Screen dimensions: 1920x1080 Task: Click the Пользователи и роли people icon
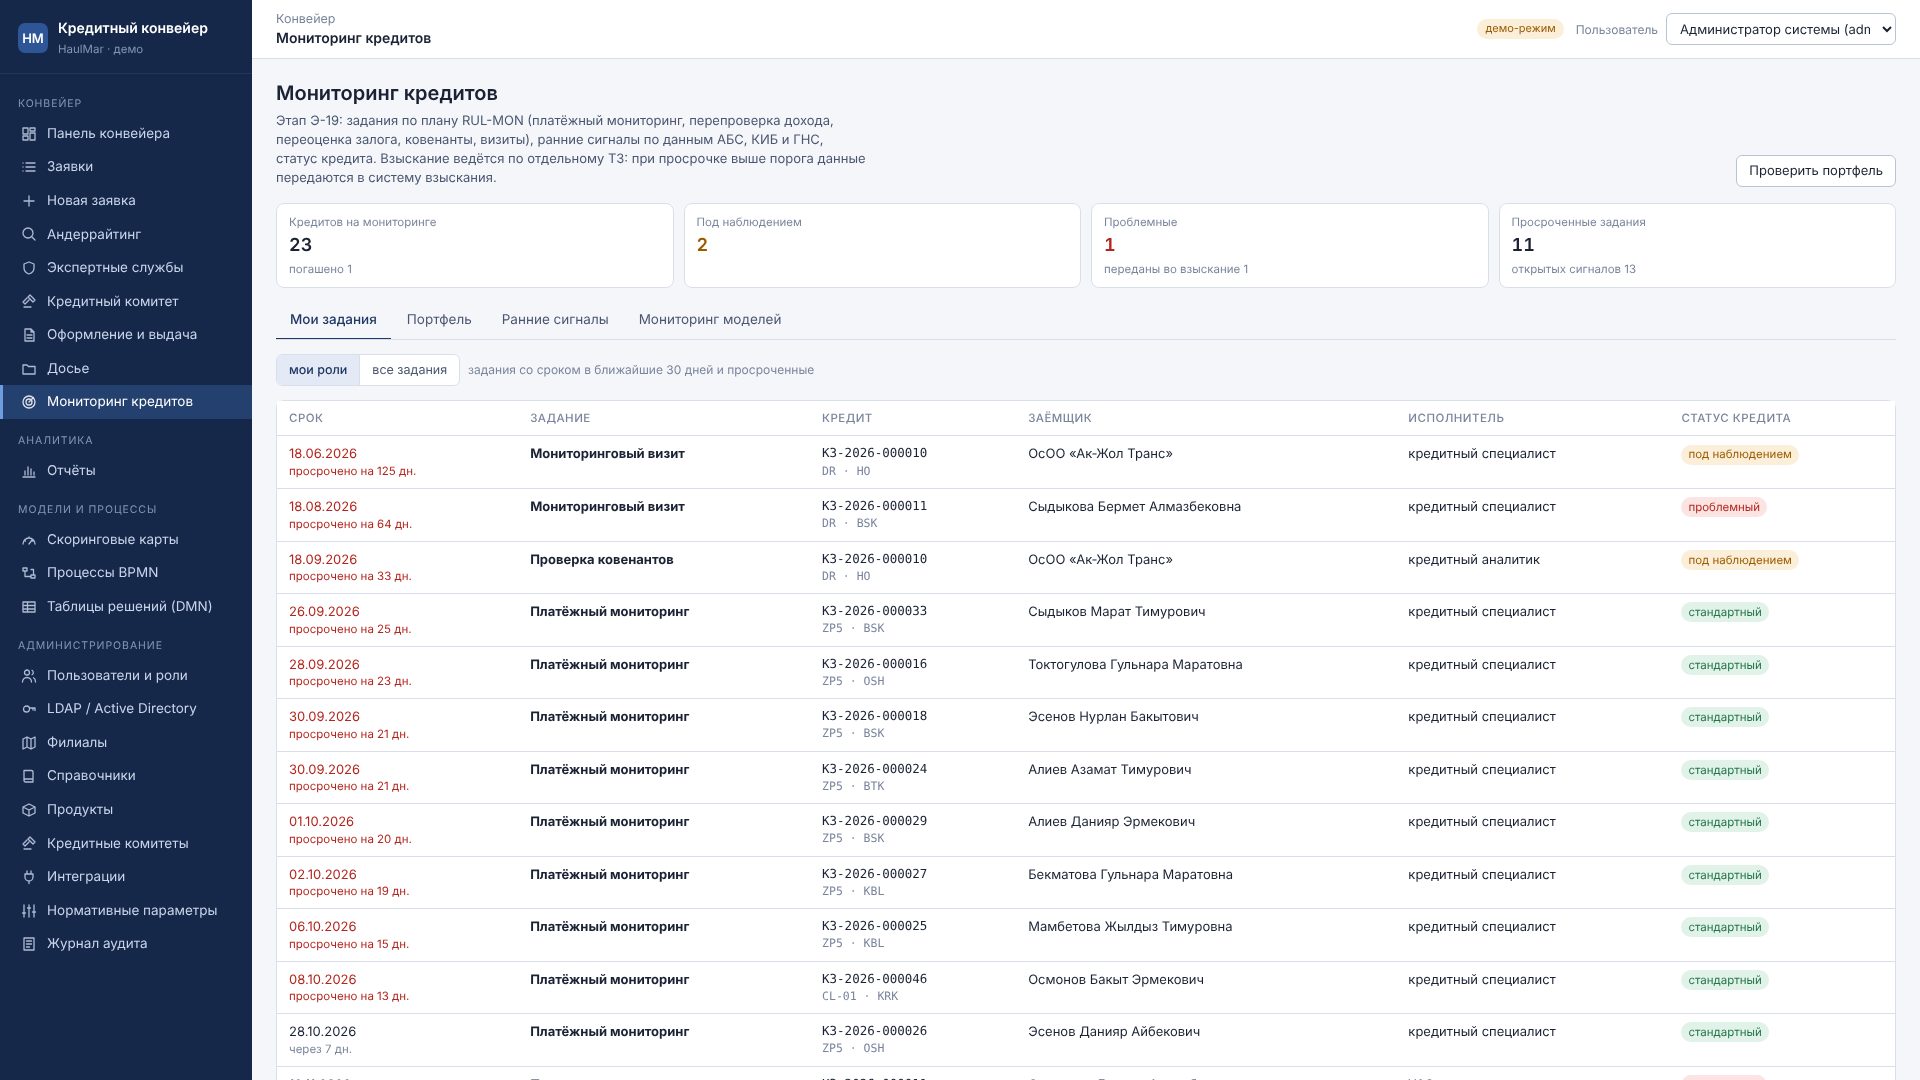(29, 676)
